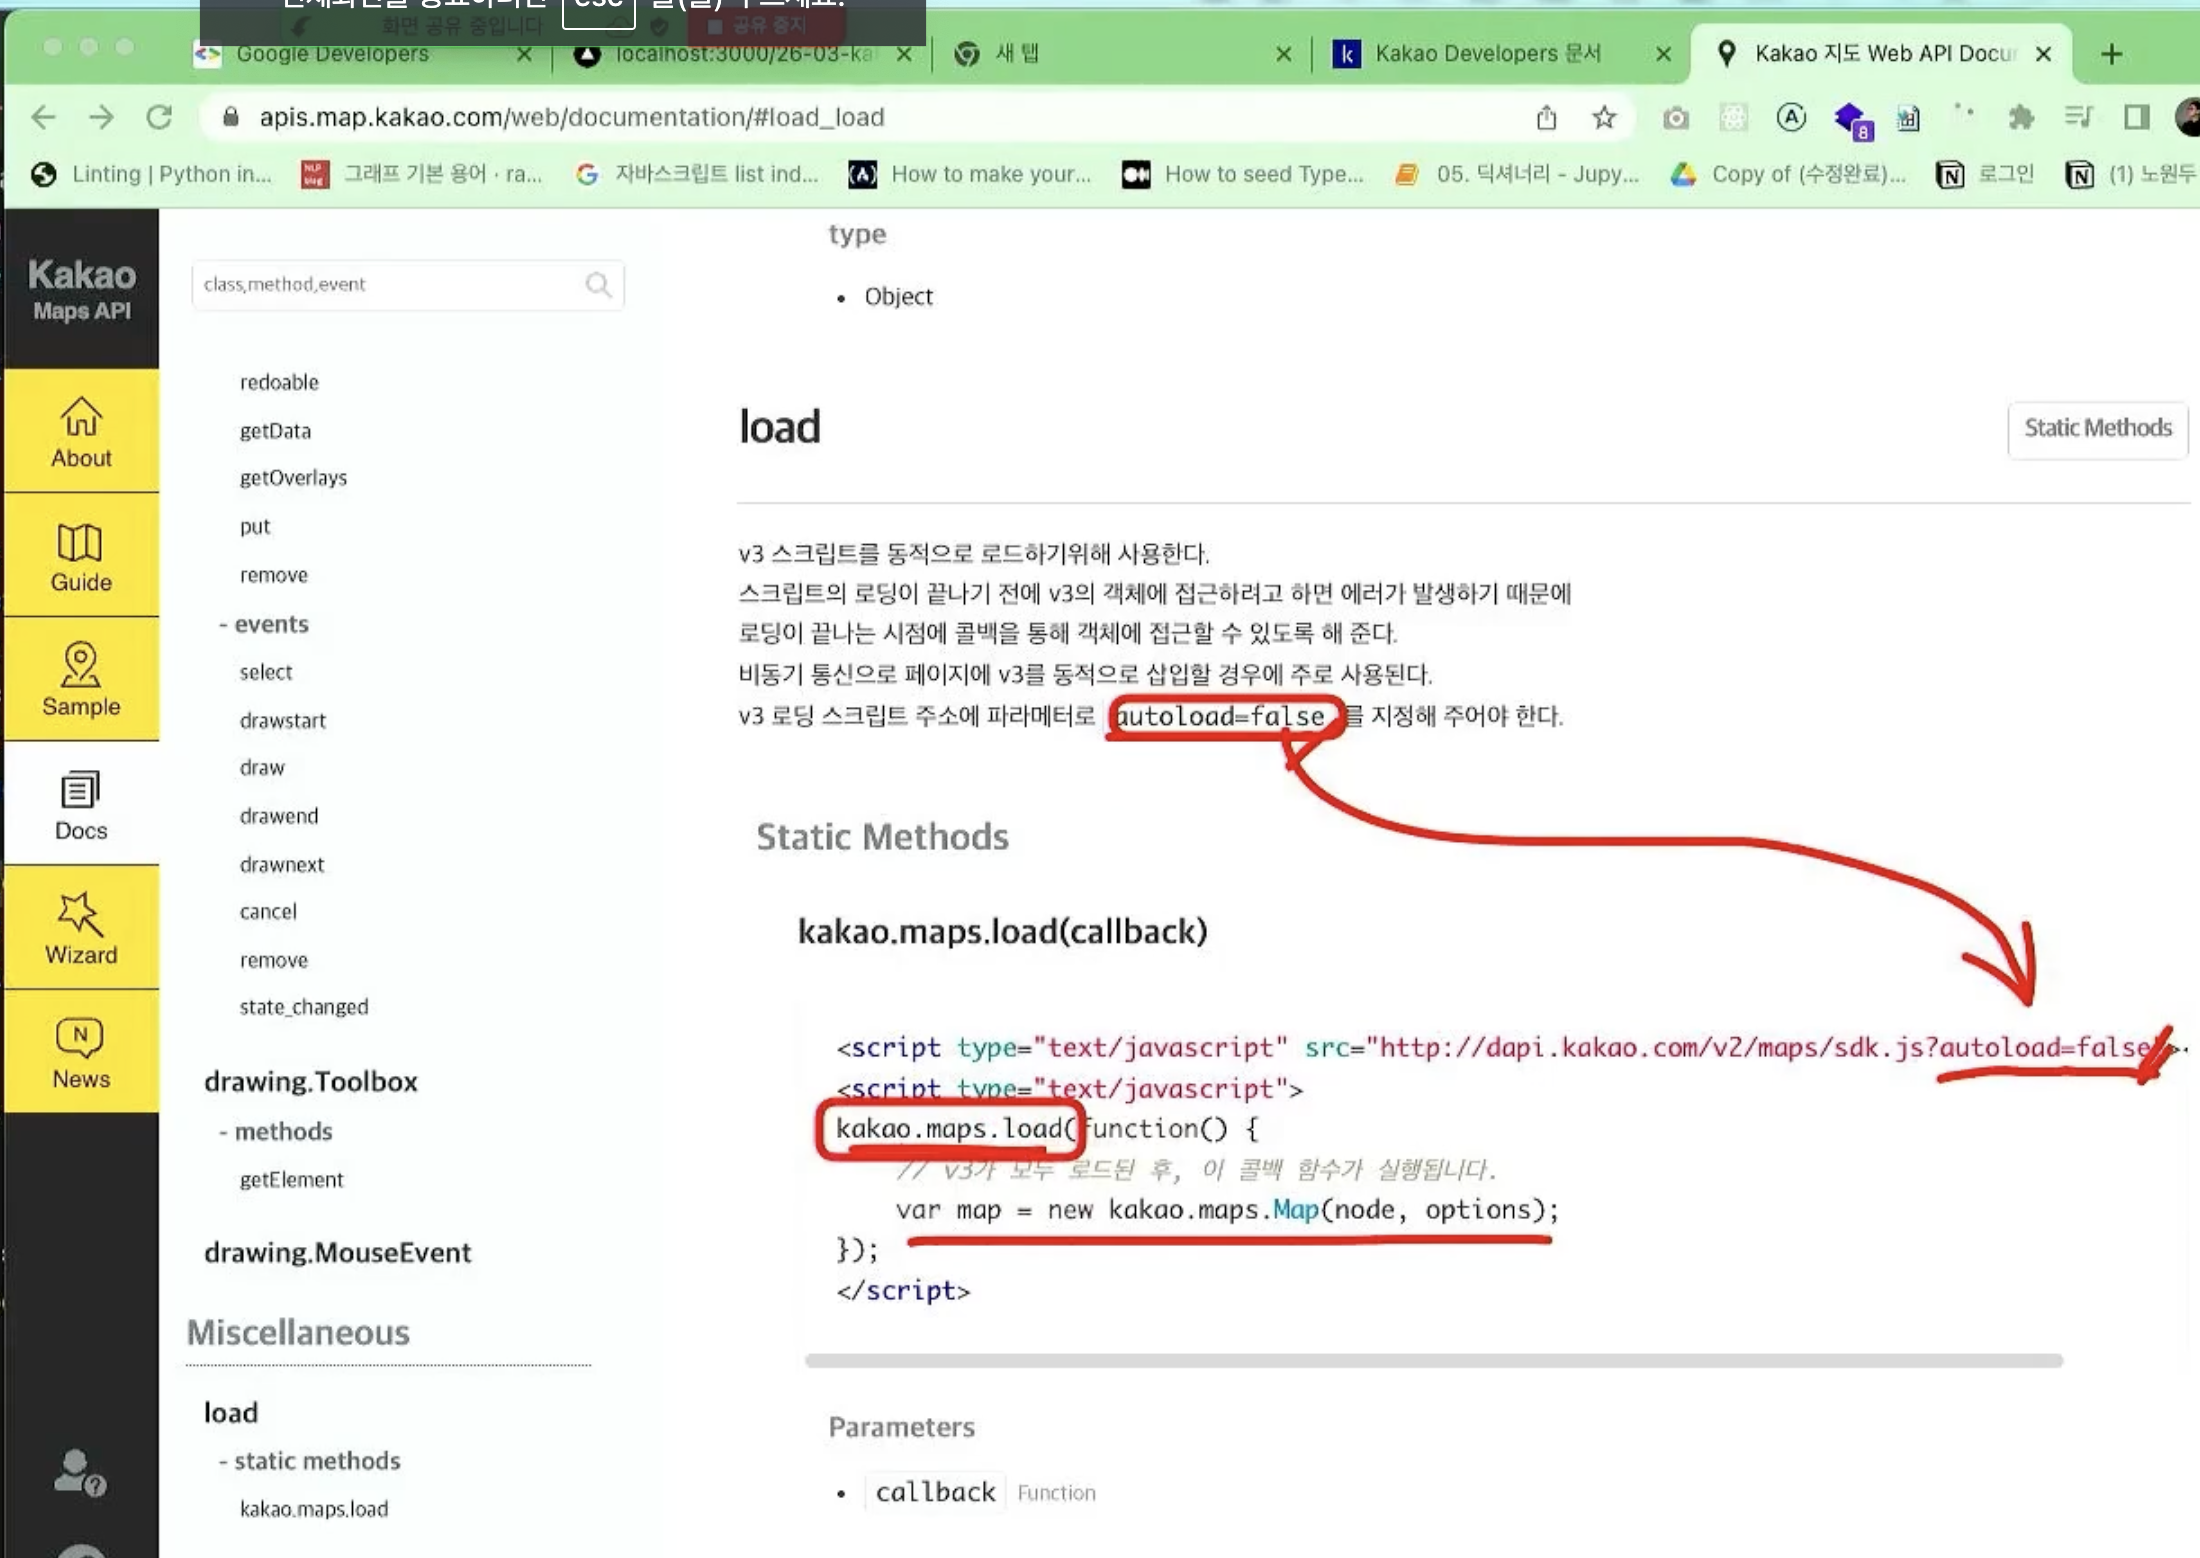Viewport: 2200px width, 1558px height.
Task: Open 05. 딕셔너리 - Jupy bookmark
Action: click(x=1517, y=175)
